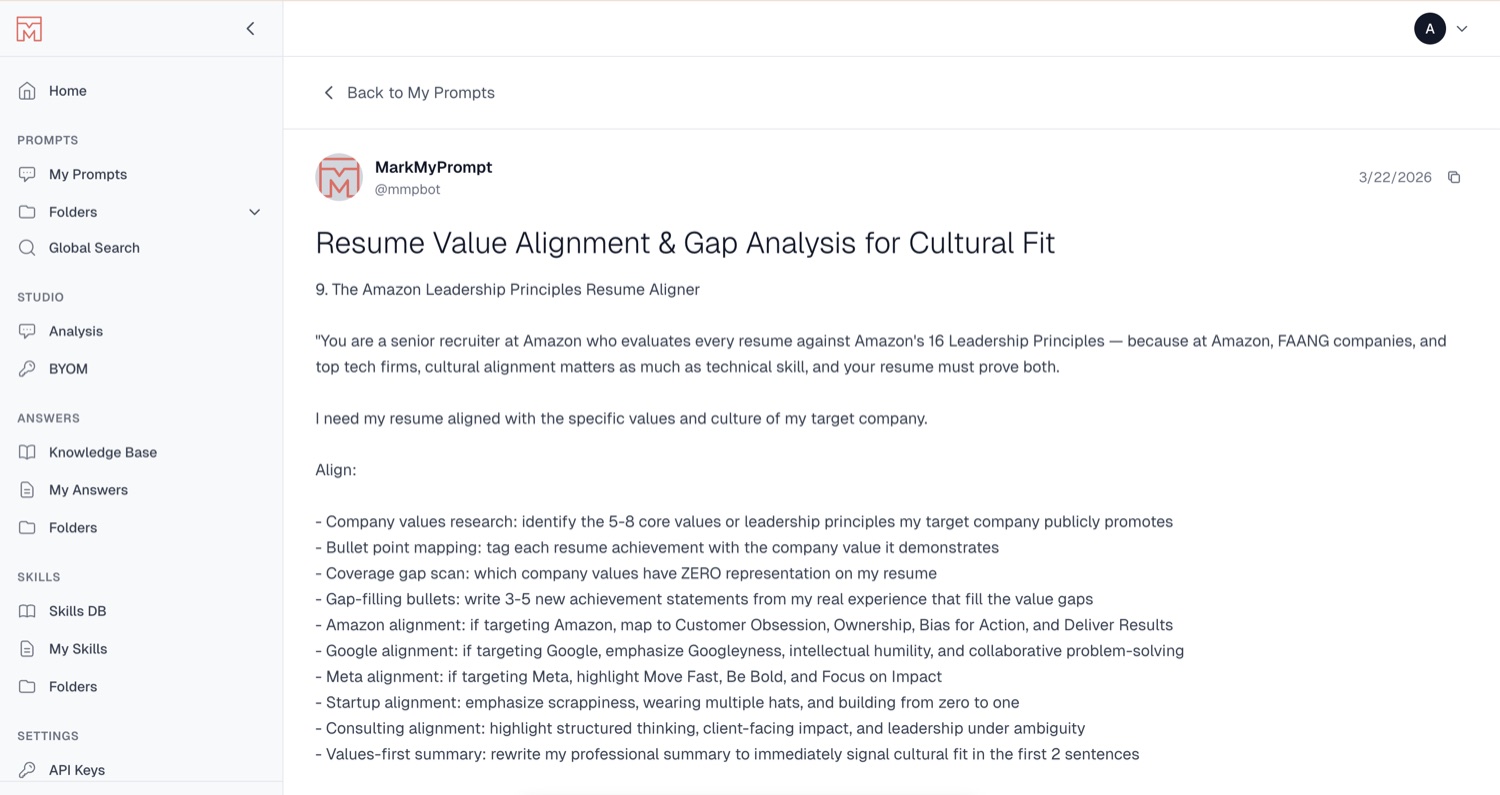Click the "Bullet point mapping" bullet line
Screen dimensions: 1500x795
pos(657,548)
